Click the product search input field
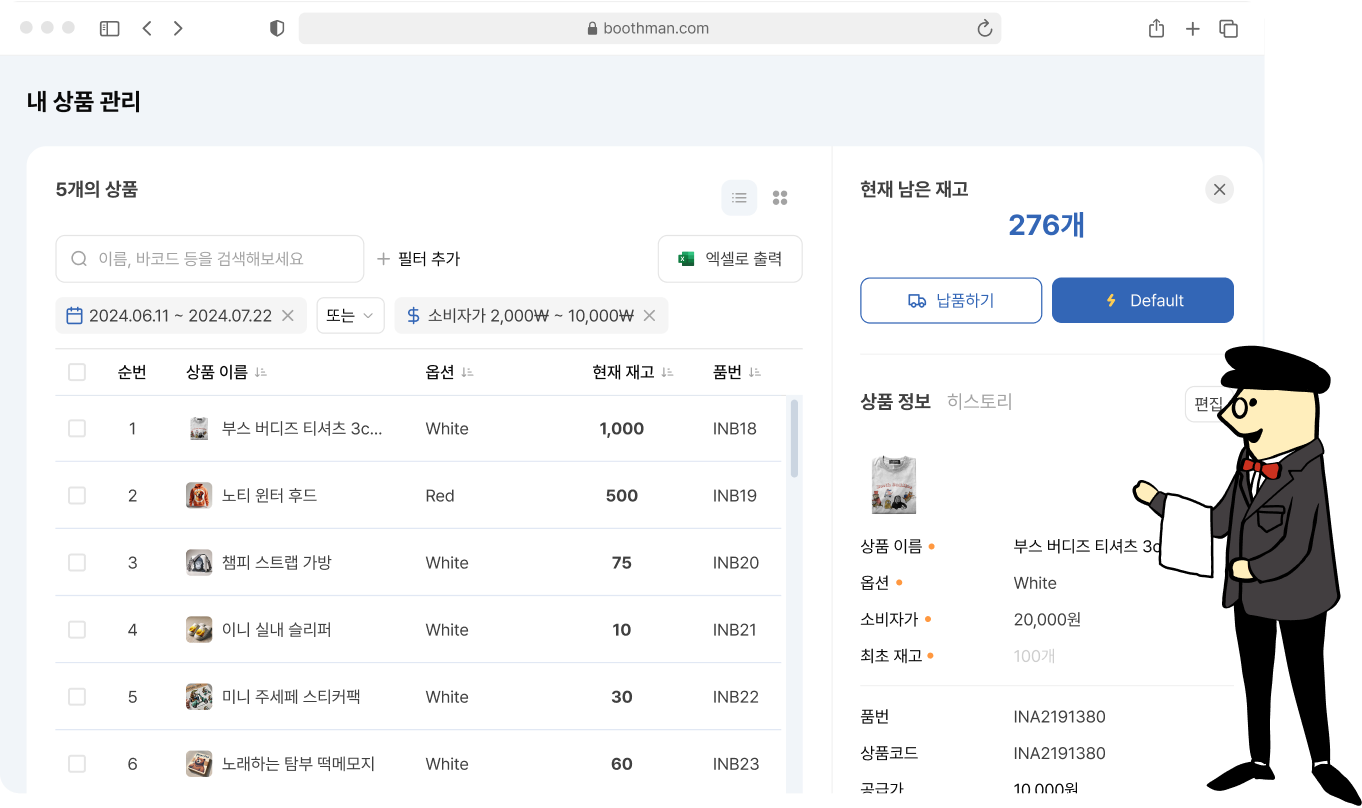 210,259
